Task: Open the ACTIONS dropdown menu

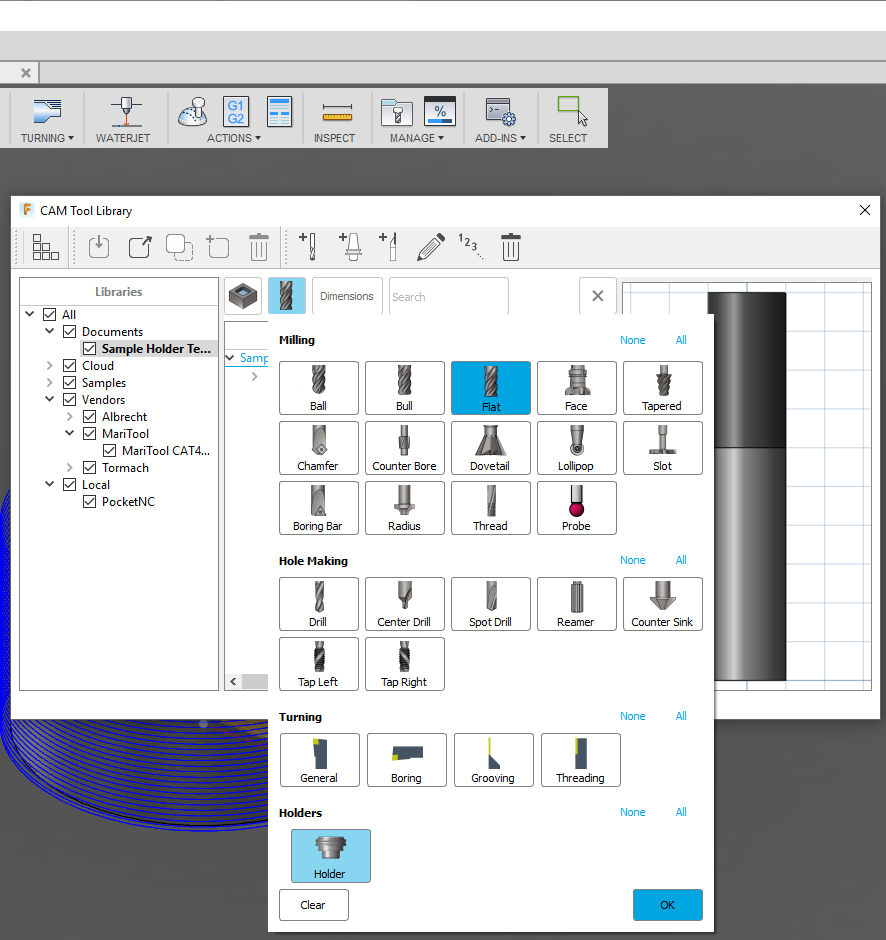Action: click(234, 138)
